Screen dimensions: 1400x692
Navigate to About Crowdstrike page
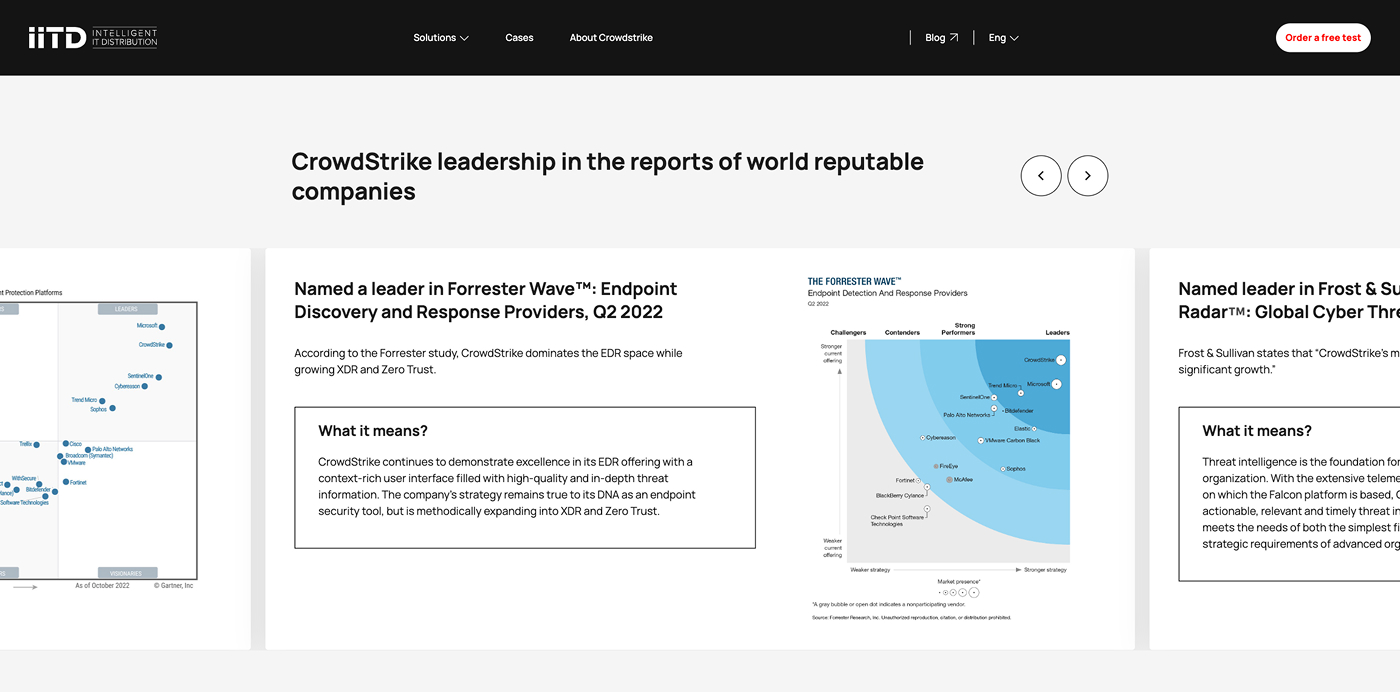pyautogui.click(x=611, y=38)
